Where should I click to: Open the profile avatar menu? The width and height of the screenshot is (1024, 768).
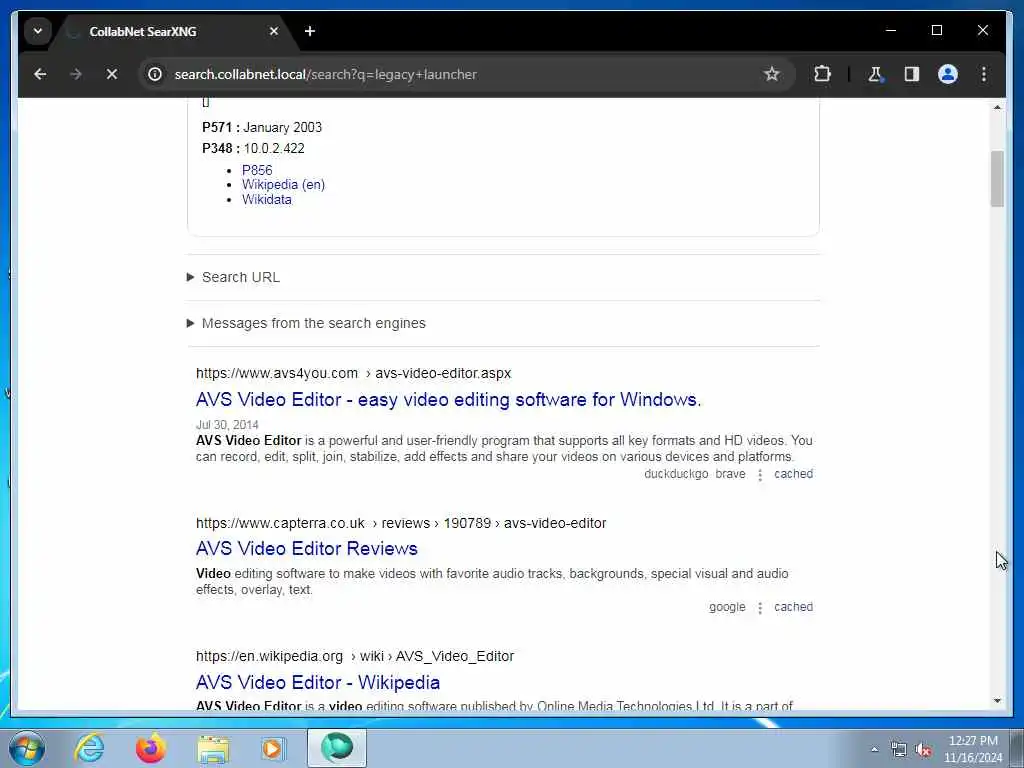(x=948, y=74)
